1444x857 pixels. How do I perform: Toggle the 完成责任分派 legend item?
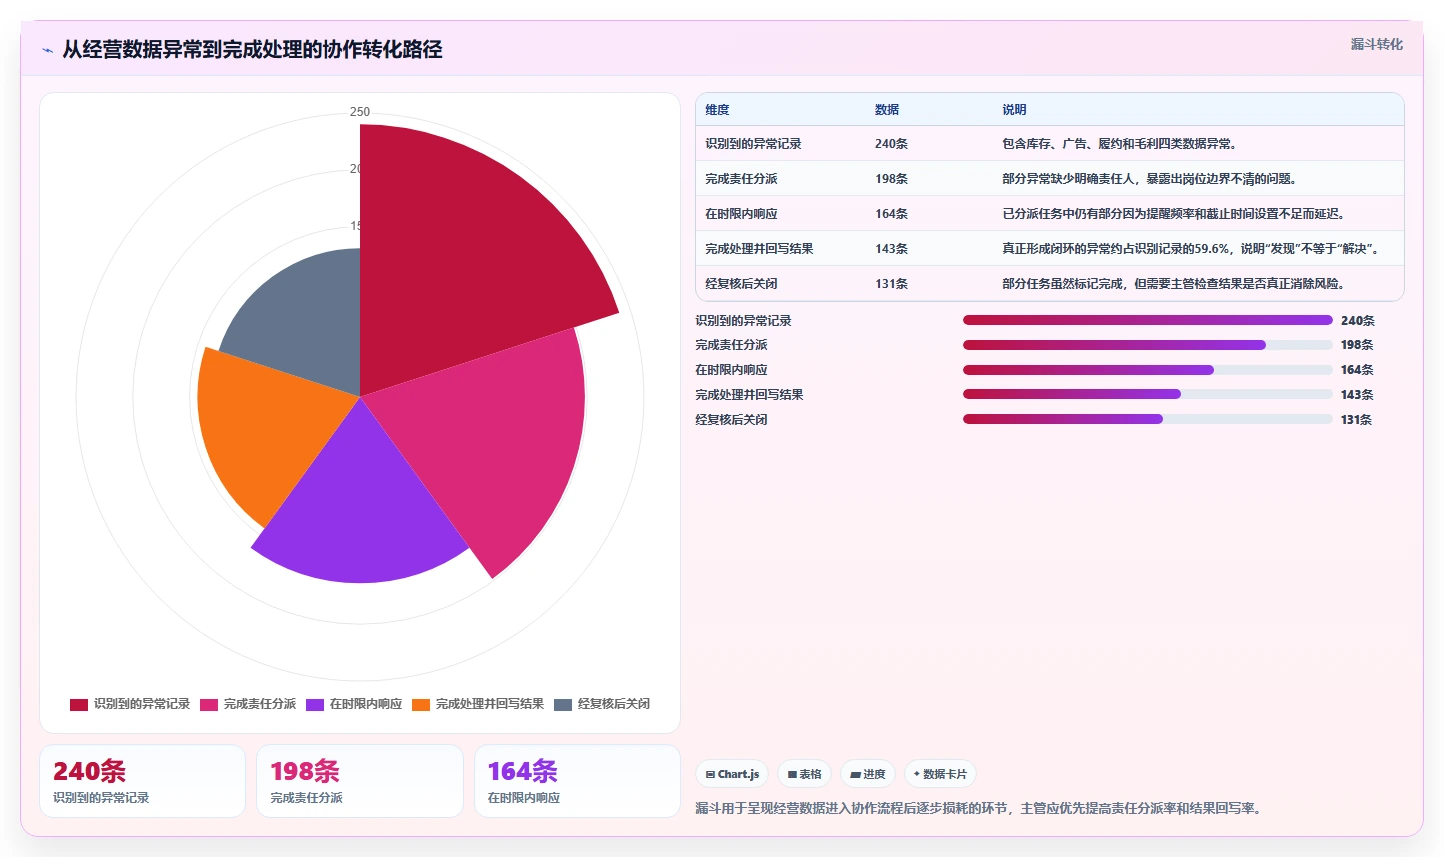tap(248, 704)
